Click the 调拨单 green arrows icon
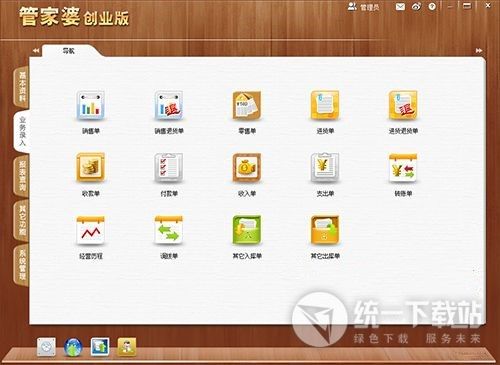The width and height of the screenshot is (500, 365). point(169,230)
